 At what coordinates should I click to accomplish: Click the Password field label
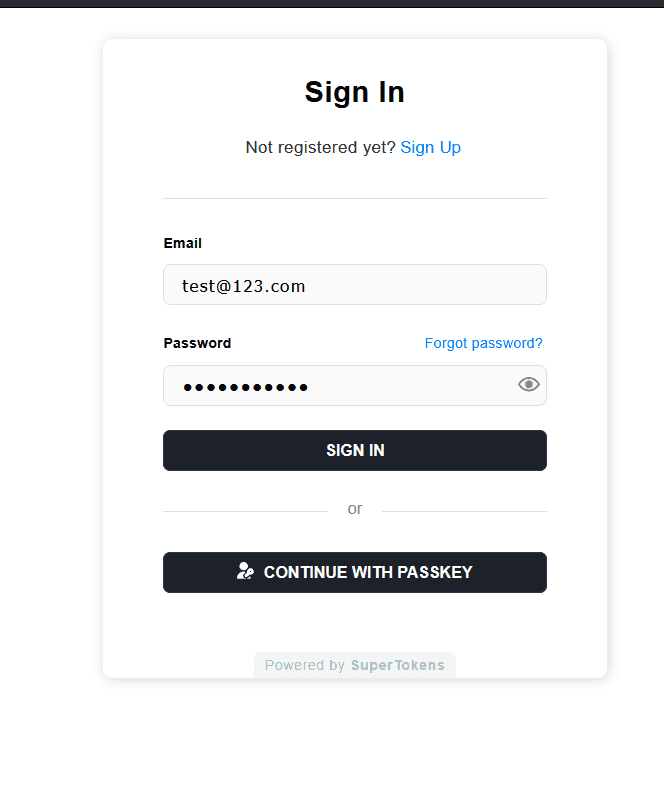(x=197, y=343)
